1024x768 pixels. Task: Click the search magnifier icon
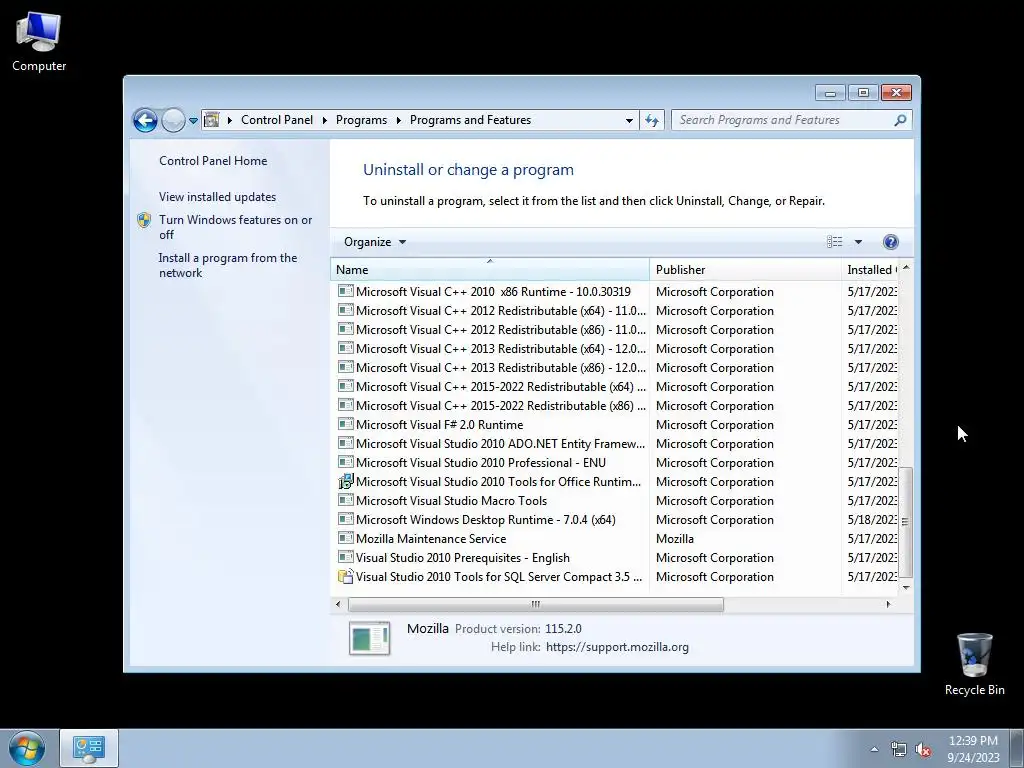tap(901, 120)
